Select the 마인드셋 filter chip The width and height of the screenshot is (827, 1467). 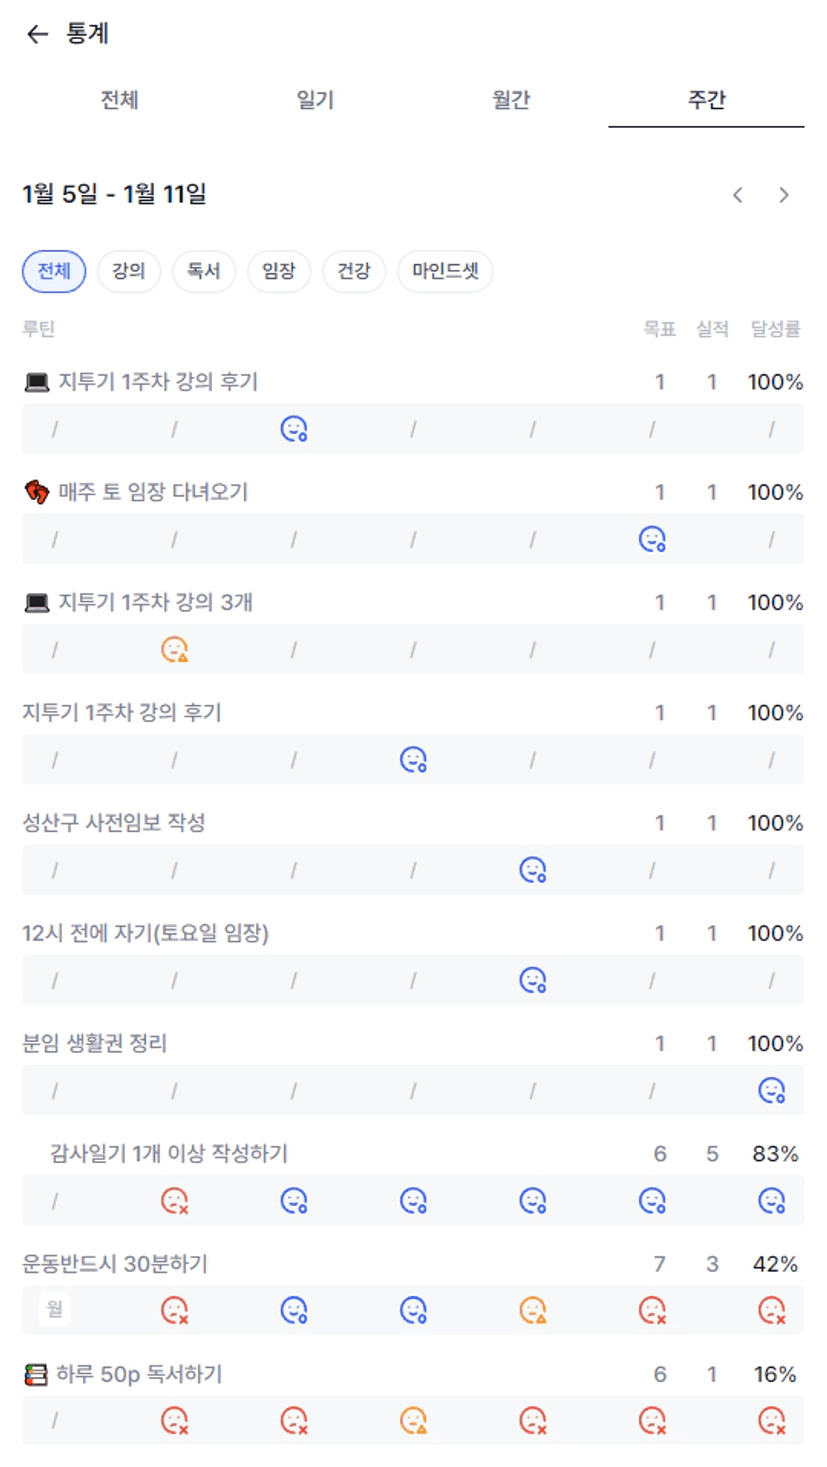[445, 271]
